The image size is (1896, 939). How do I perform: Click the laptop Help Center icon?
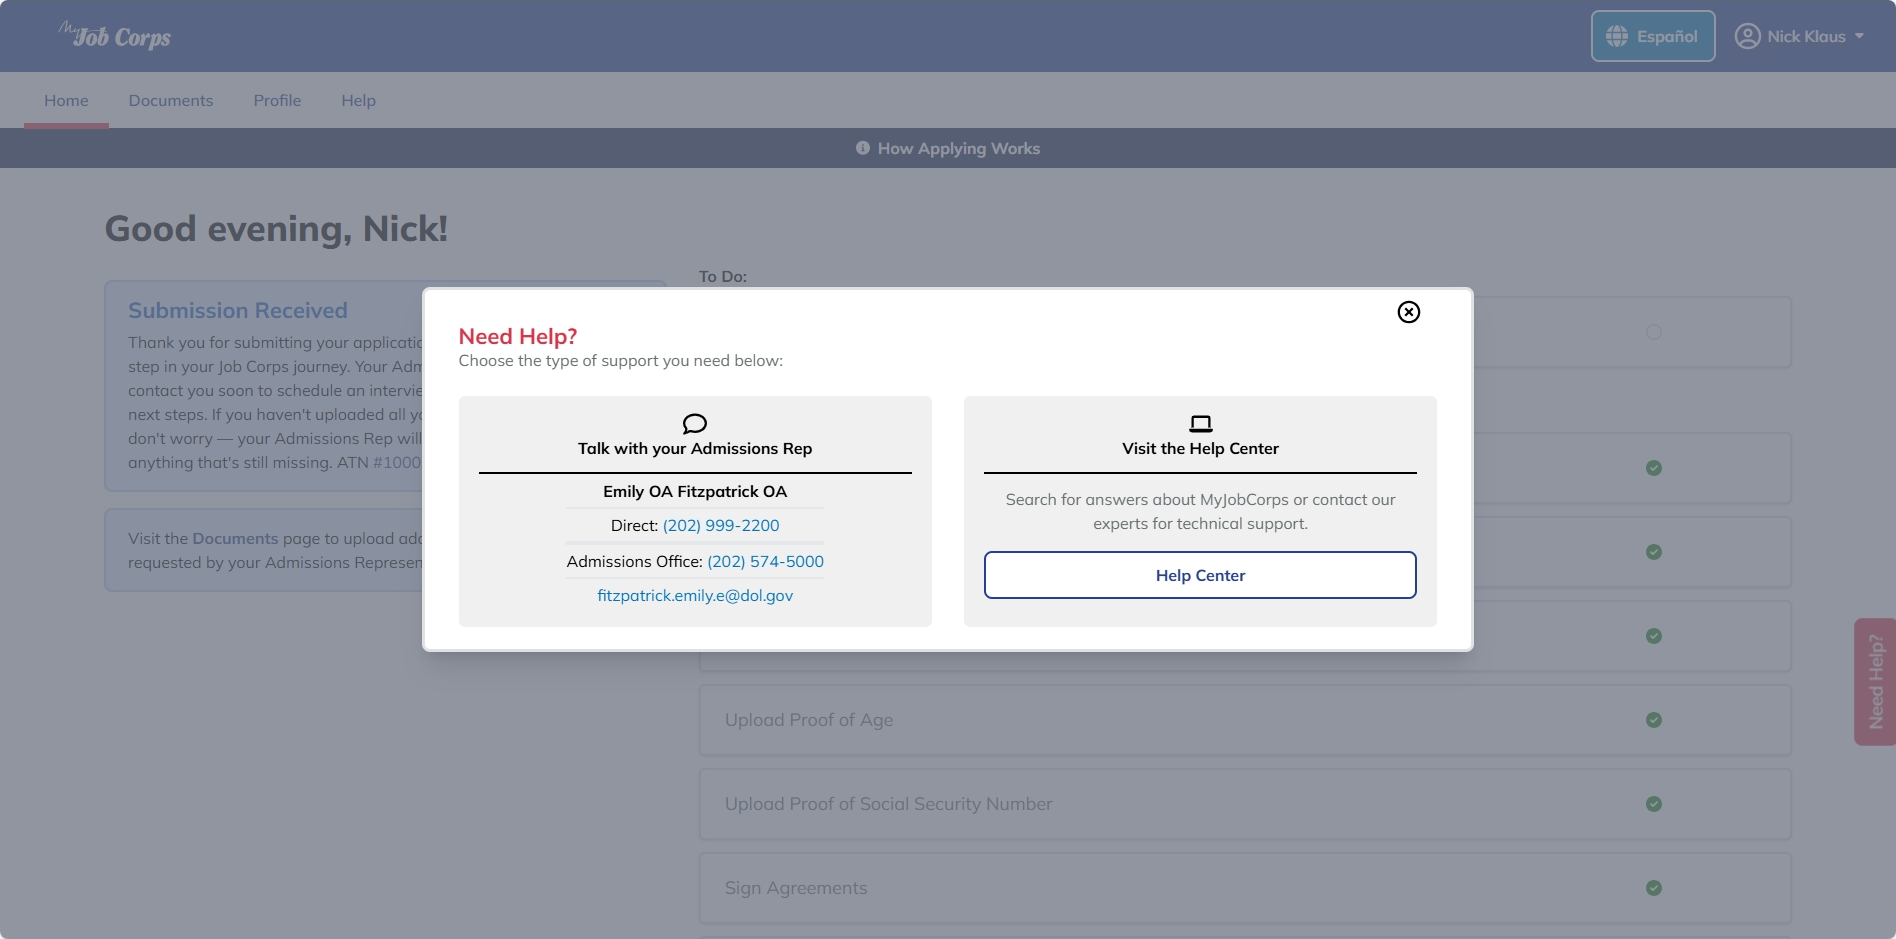(x=1200, y=424)
